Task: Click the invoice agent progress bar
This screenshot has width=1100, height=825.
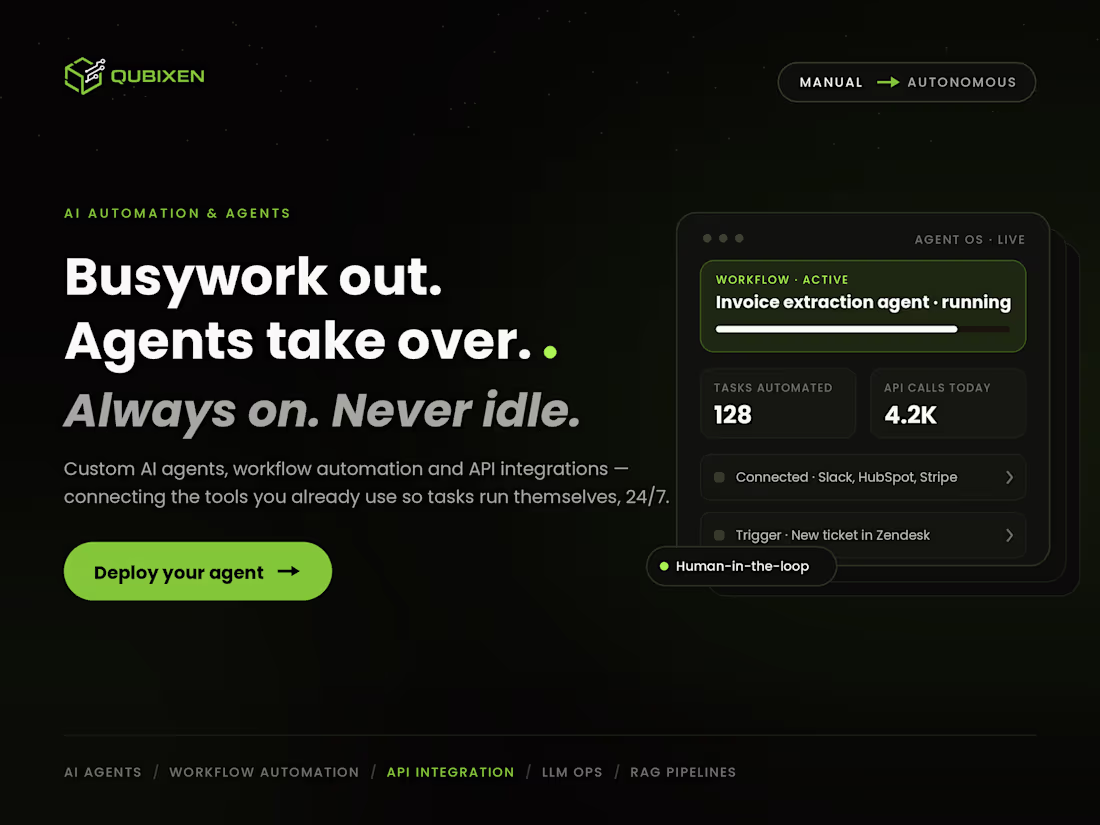Action: (863, 329)
